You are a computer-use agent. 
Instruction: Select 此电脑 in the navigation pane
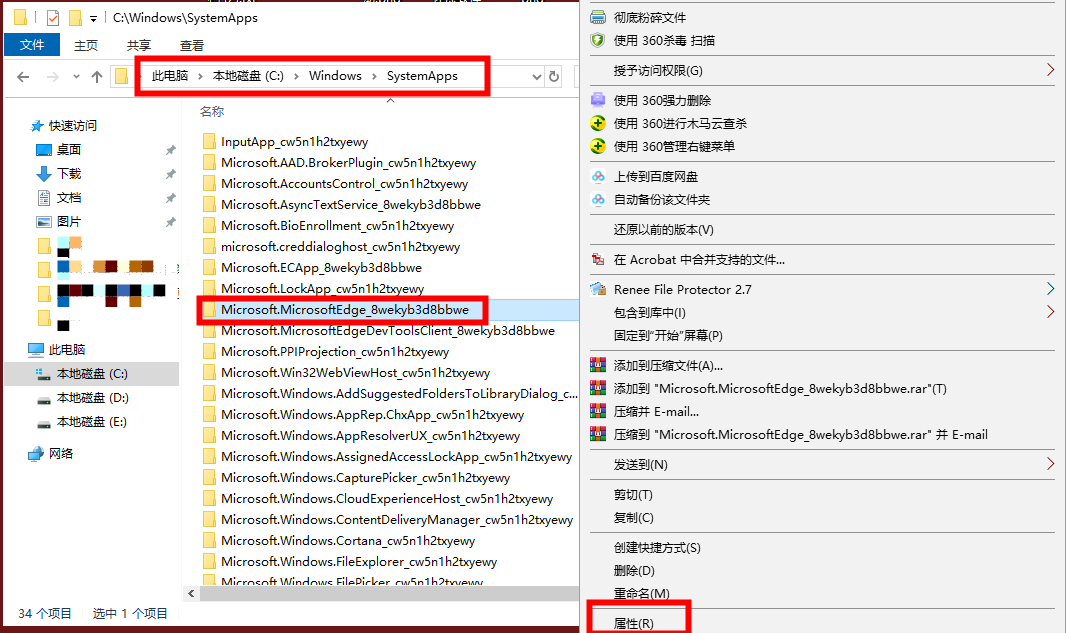(67, 349)
